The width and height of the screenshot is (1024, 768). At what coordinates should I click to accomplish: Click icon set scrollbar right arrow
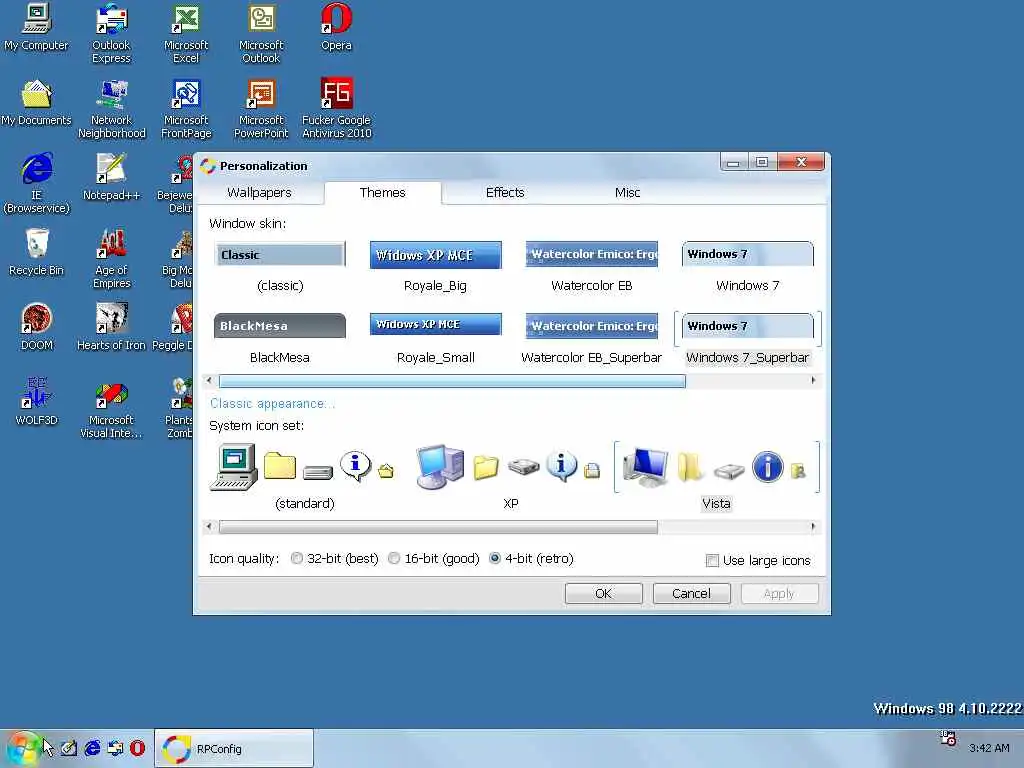[x=813, y=526]
